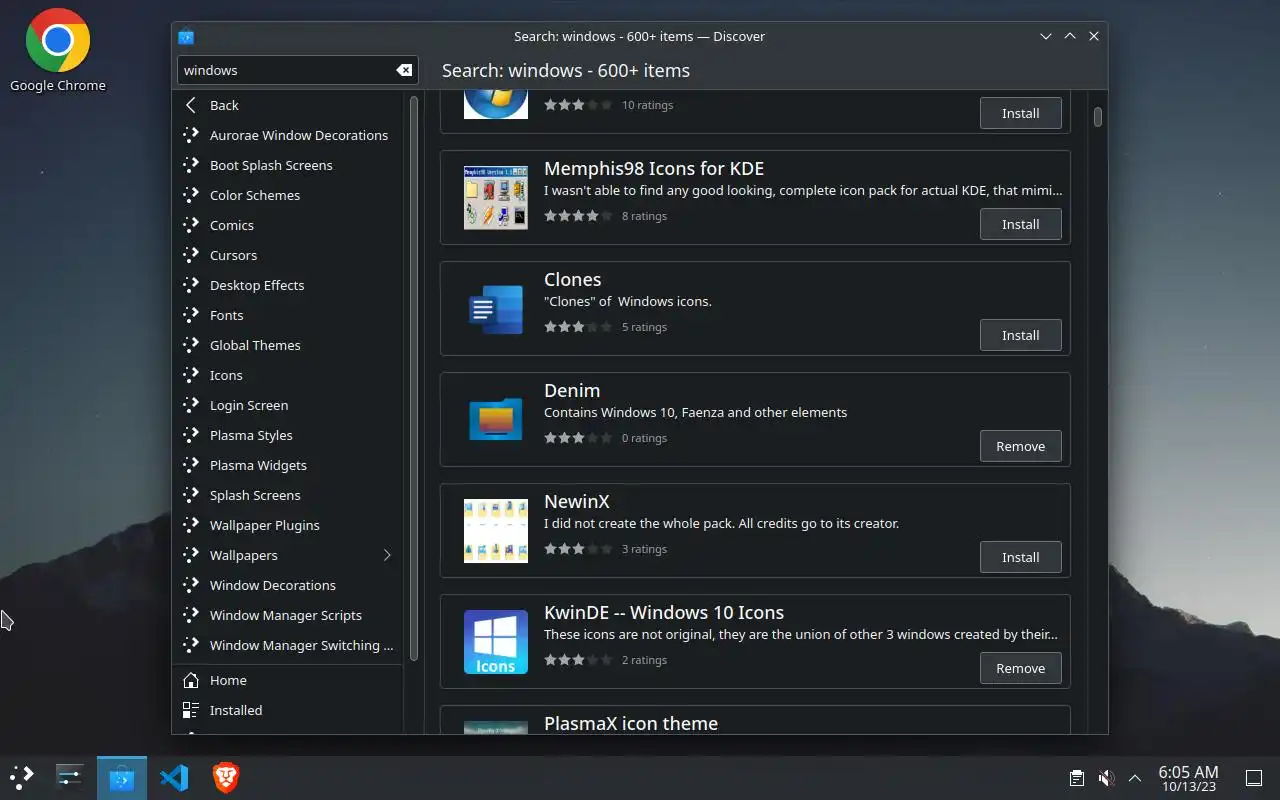1280x800 pixels.
Task: Open Visual Studio Code from taskbar
Action: [174, 777]
